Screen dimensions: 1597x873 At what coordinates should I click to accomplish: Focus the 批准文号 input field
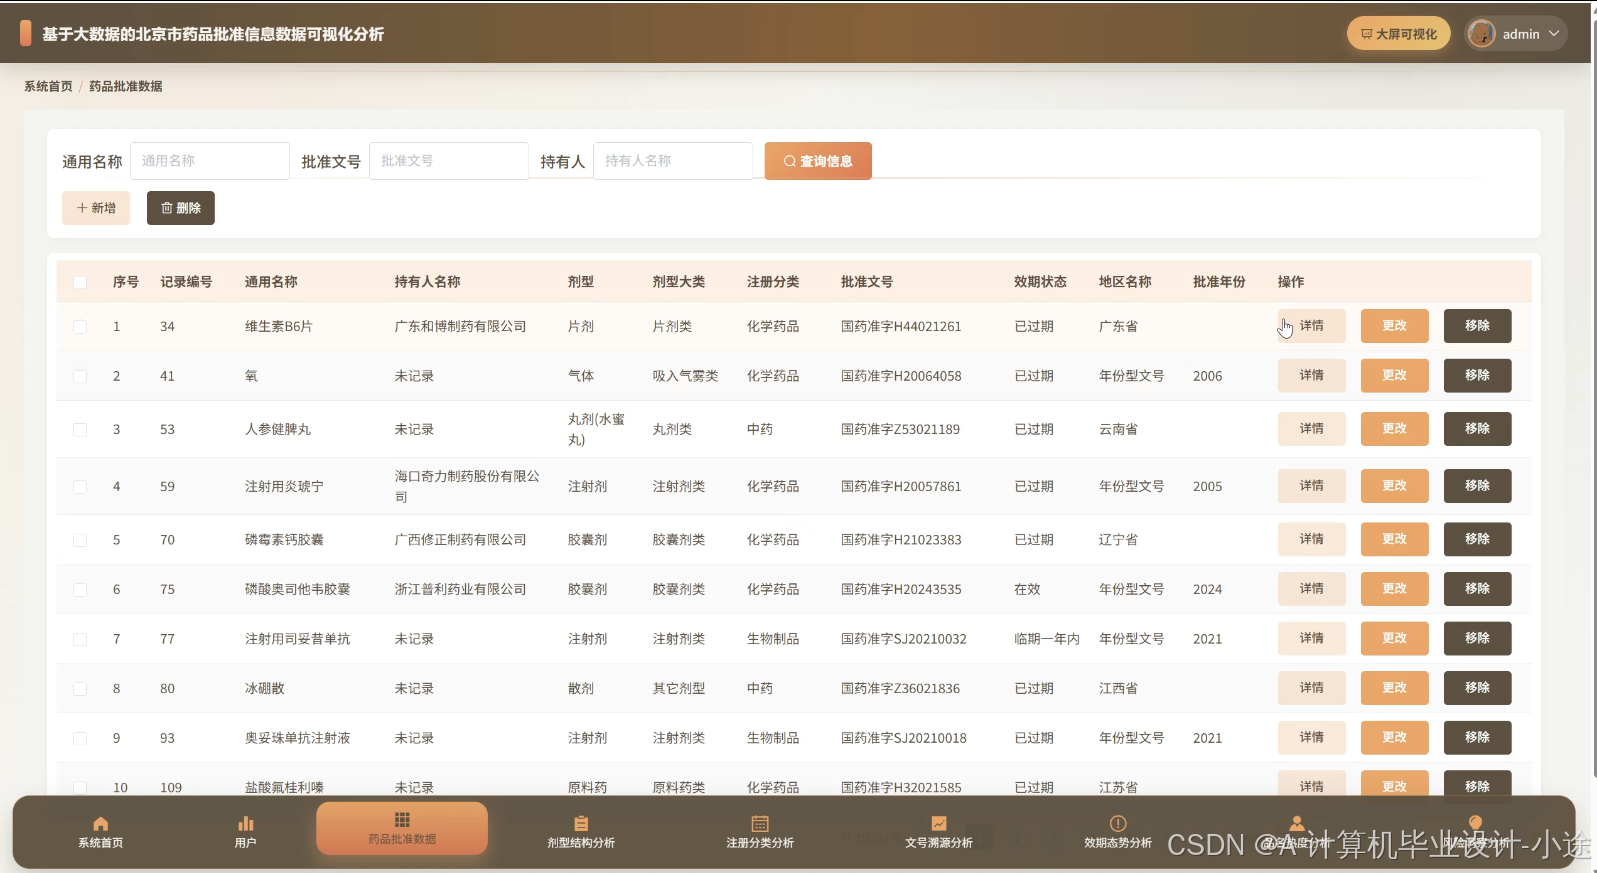(x=449, y=161)
